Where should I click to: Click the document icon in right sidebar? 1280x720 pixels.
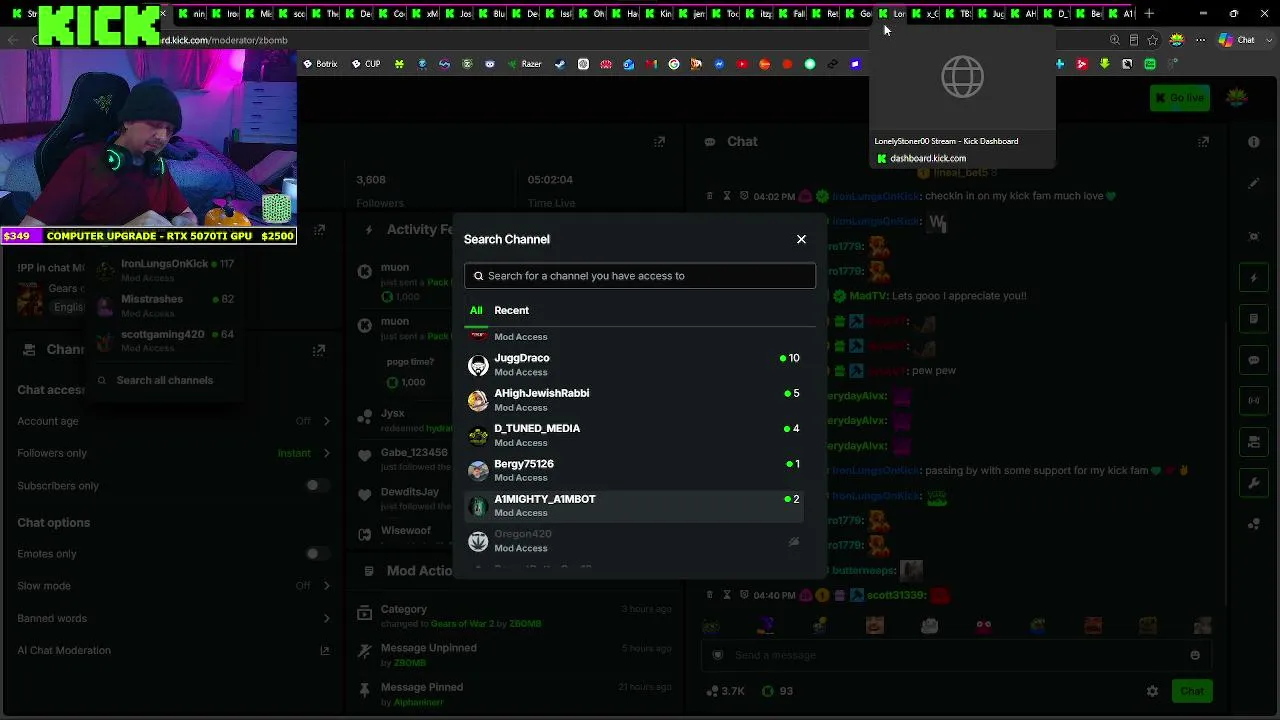[x=1254, y=319]
